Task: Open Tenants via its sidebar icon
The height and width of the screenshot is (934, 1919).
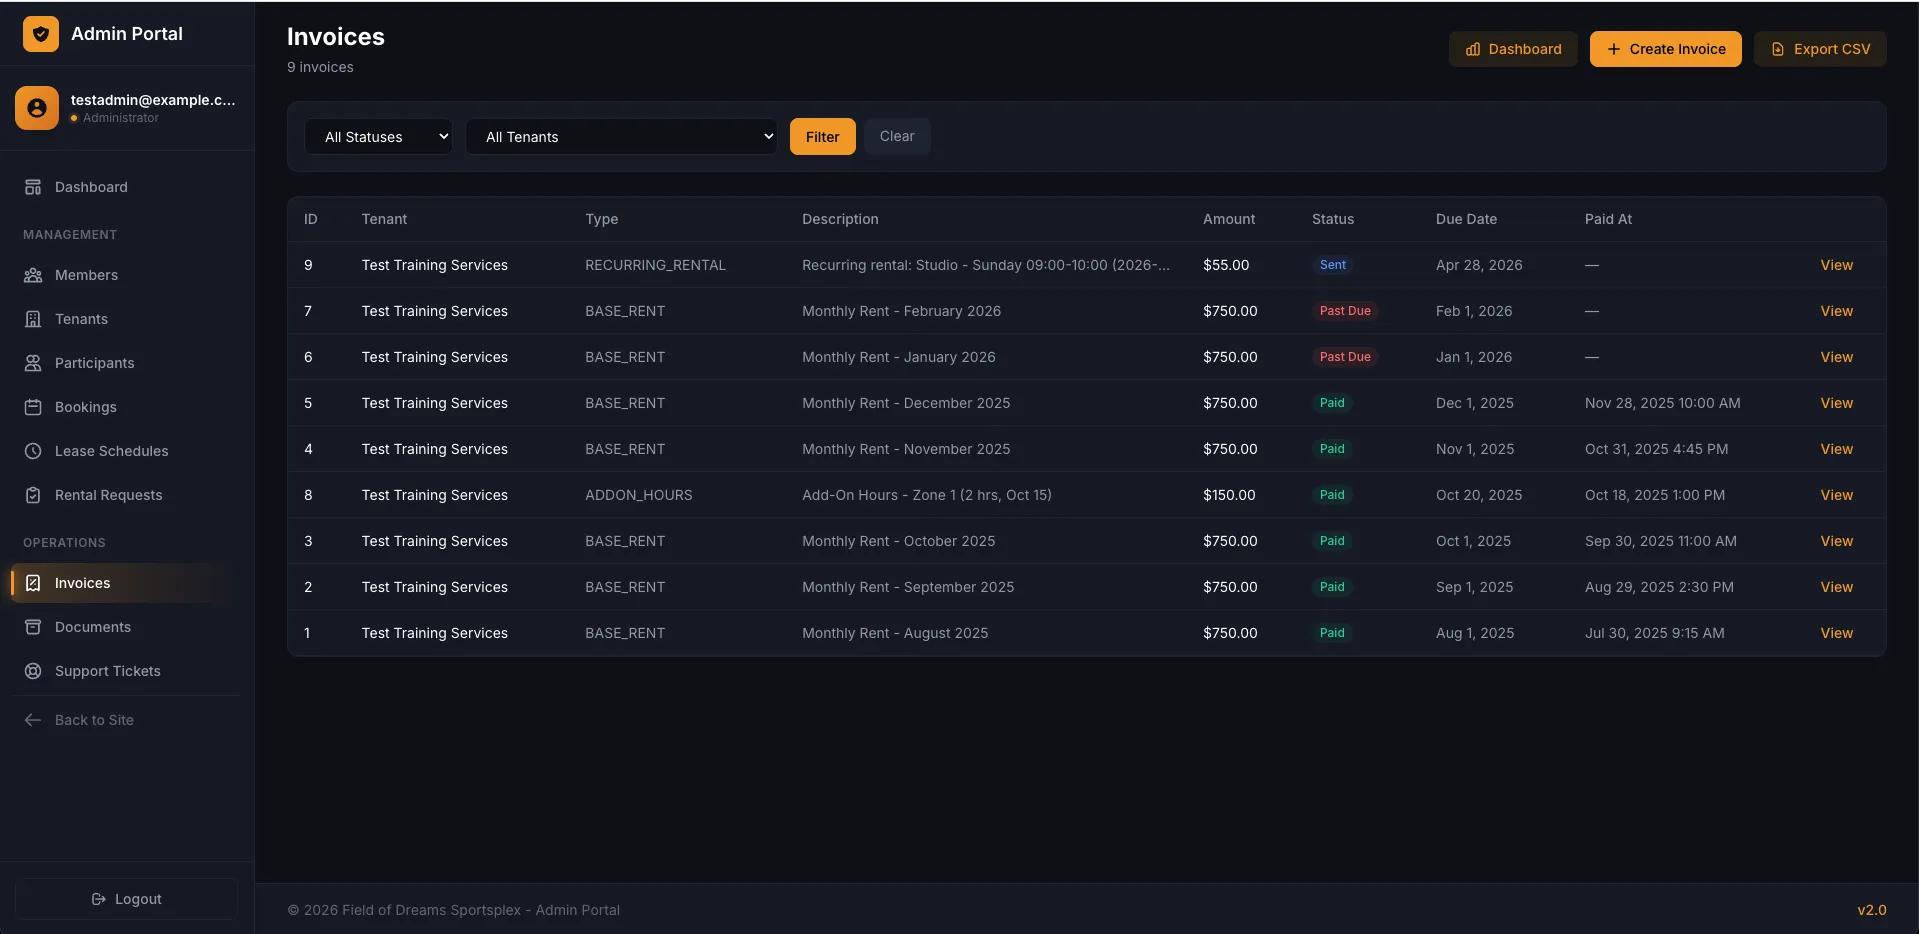Action: coord(34,319)
